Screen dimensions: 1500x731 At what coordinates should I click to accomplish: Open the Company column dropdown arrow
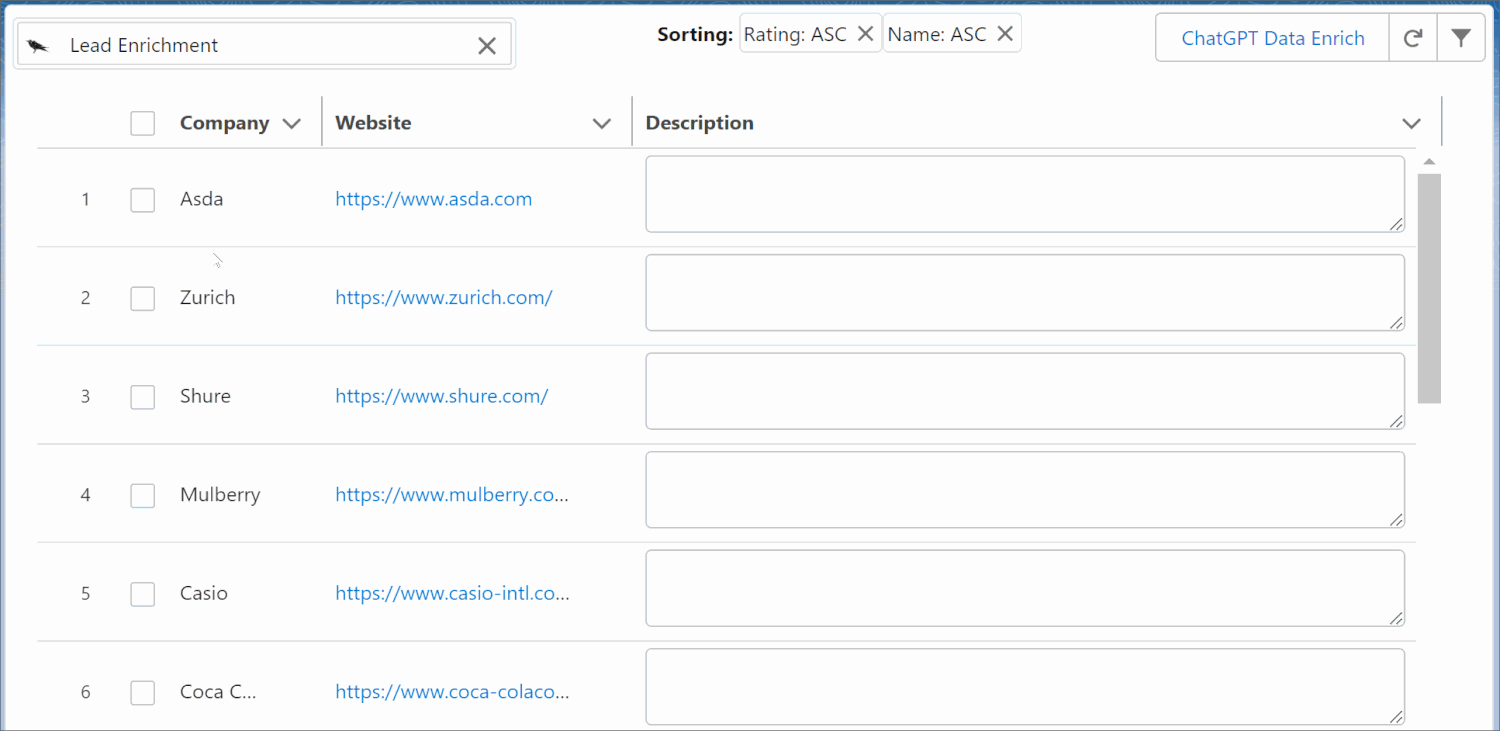(292, 124)
